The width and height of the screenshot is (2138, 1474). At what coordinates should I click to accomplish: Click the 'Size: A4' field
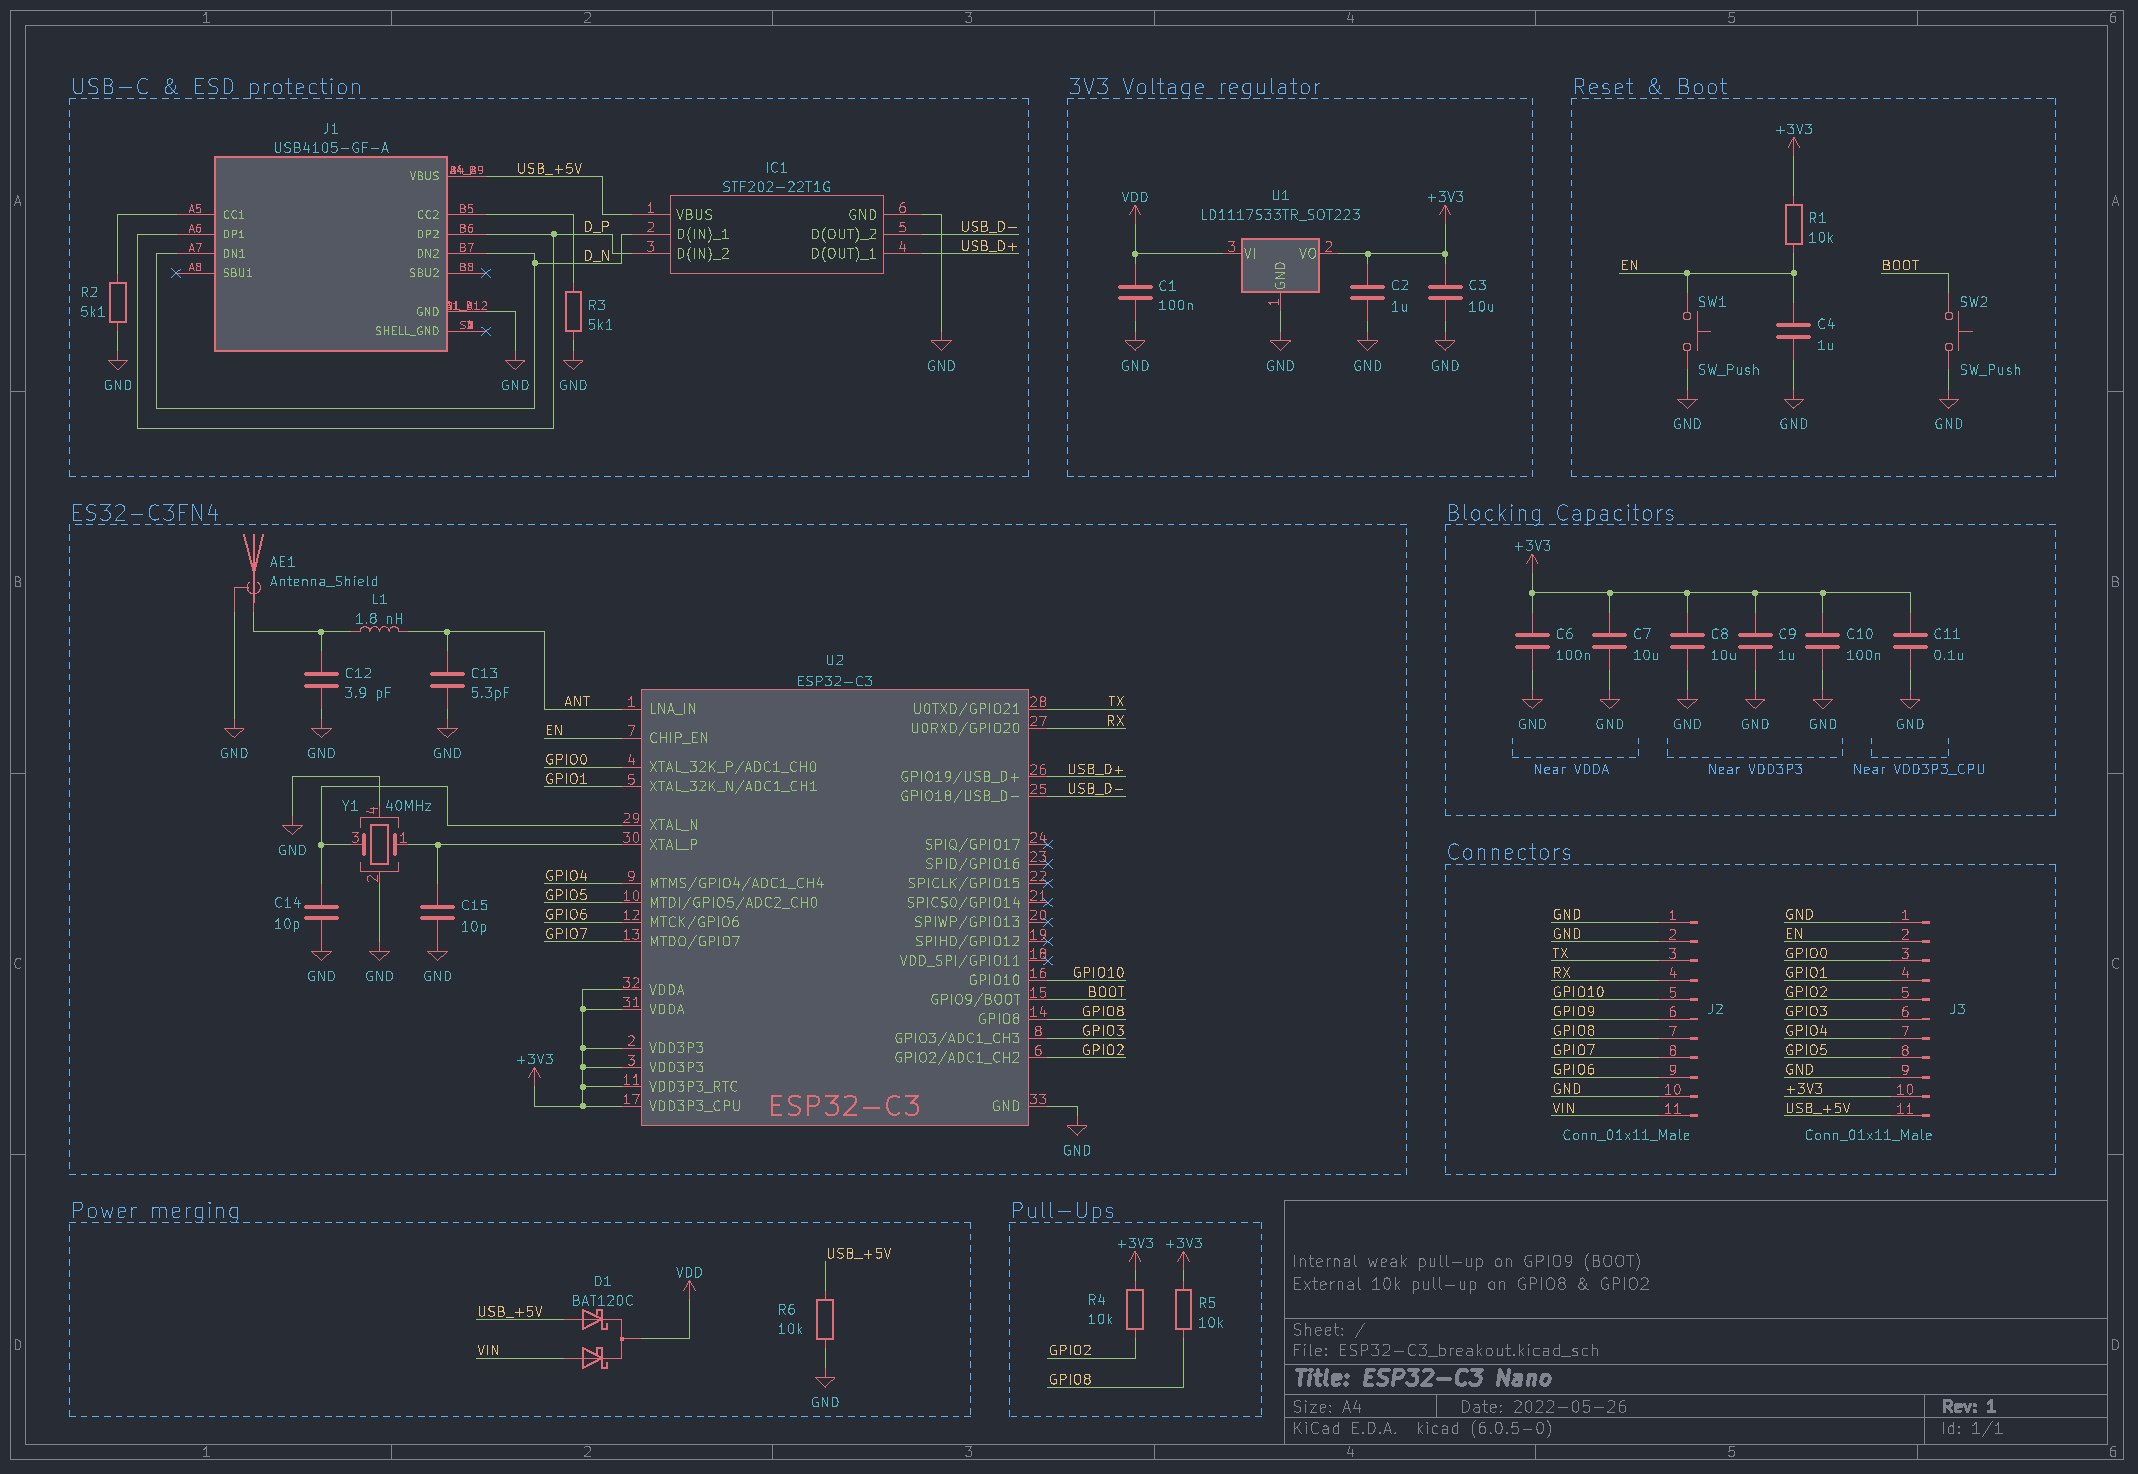[1327, 1407]
